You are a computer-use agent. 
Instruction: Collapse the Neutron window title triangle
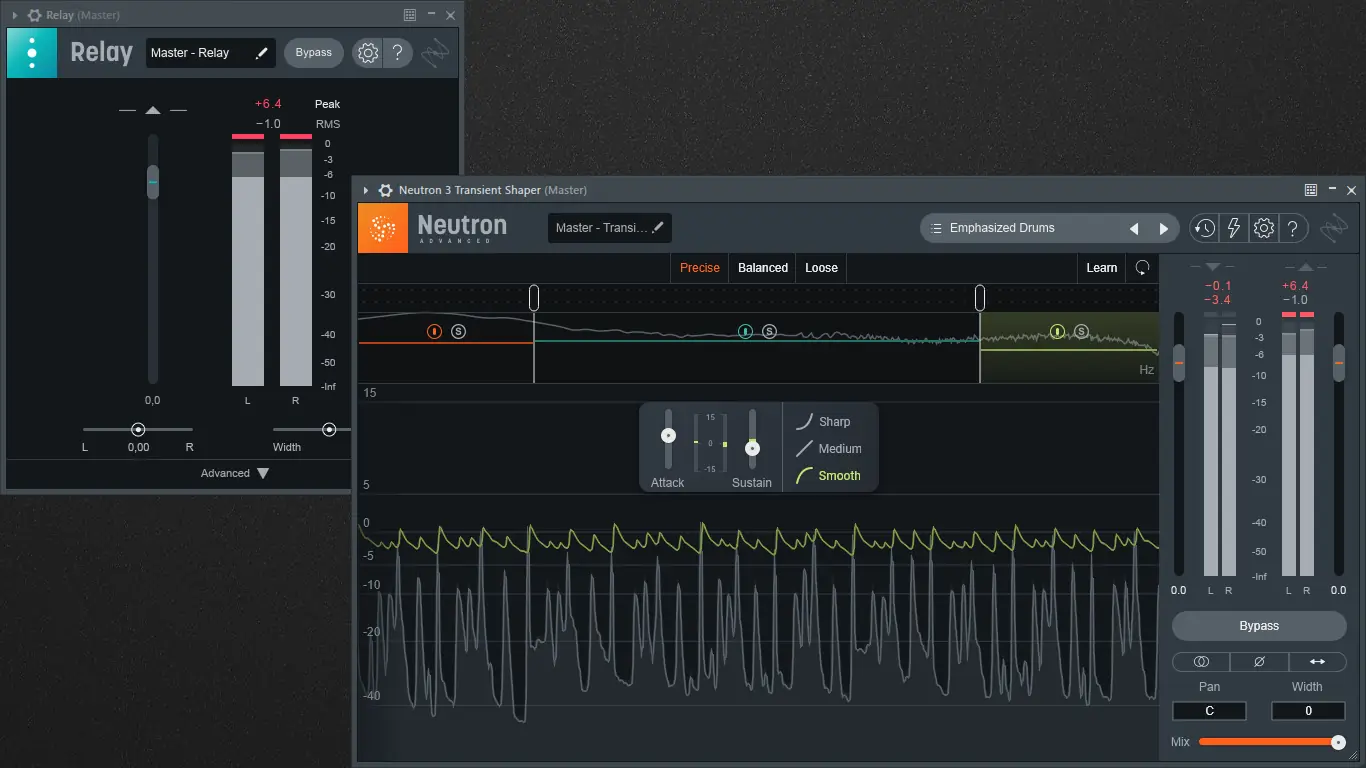(x=366, y=190)
